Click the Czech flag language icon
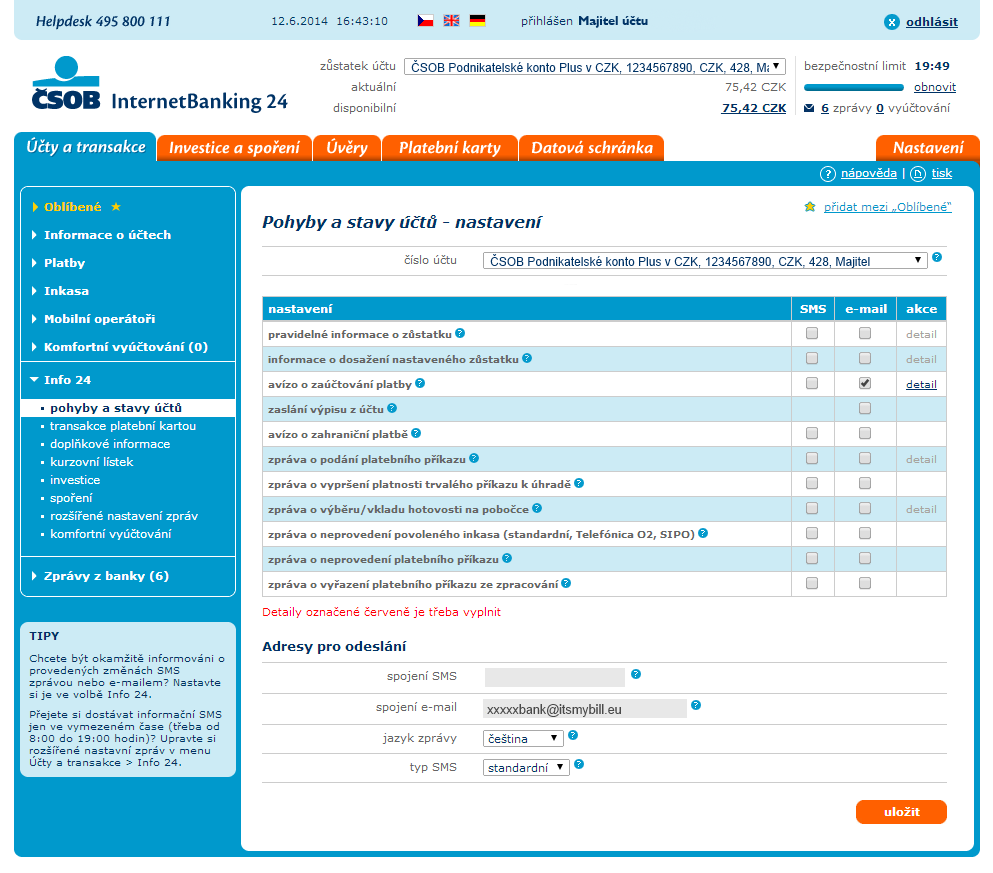This screenshot has width=993, height=873. pyautogui.click(x=425, y=21)
